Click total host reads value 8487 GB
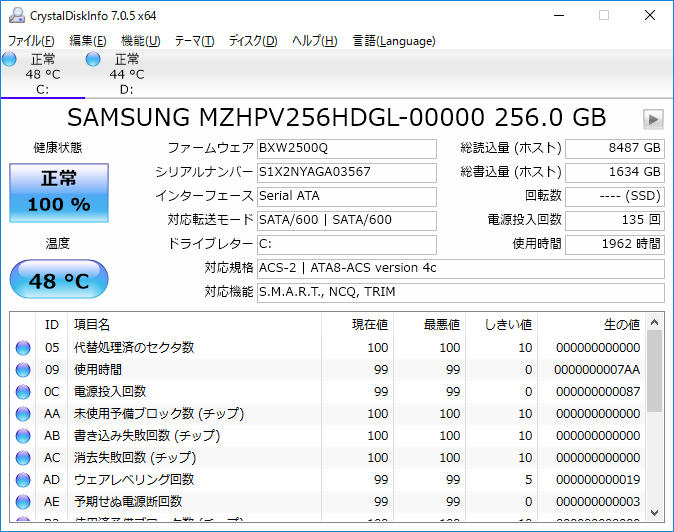This screenshot has height=532, width=674. point(615,148)
